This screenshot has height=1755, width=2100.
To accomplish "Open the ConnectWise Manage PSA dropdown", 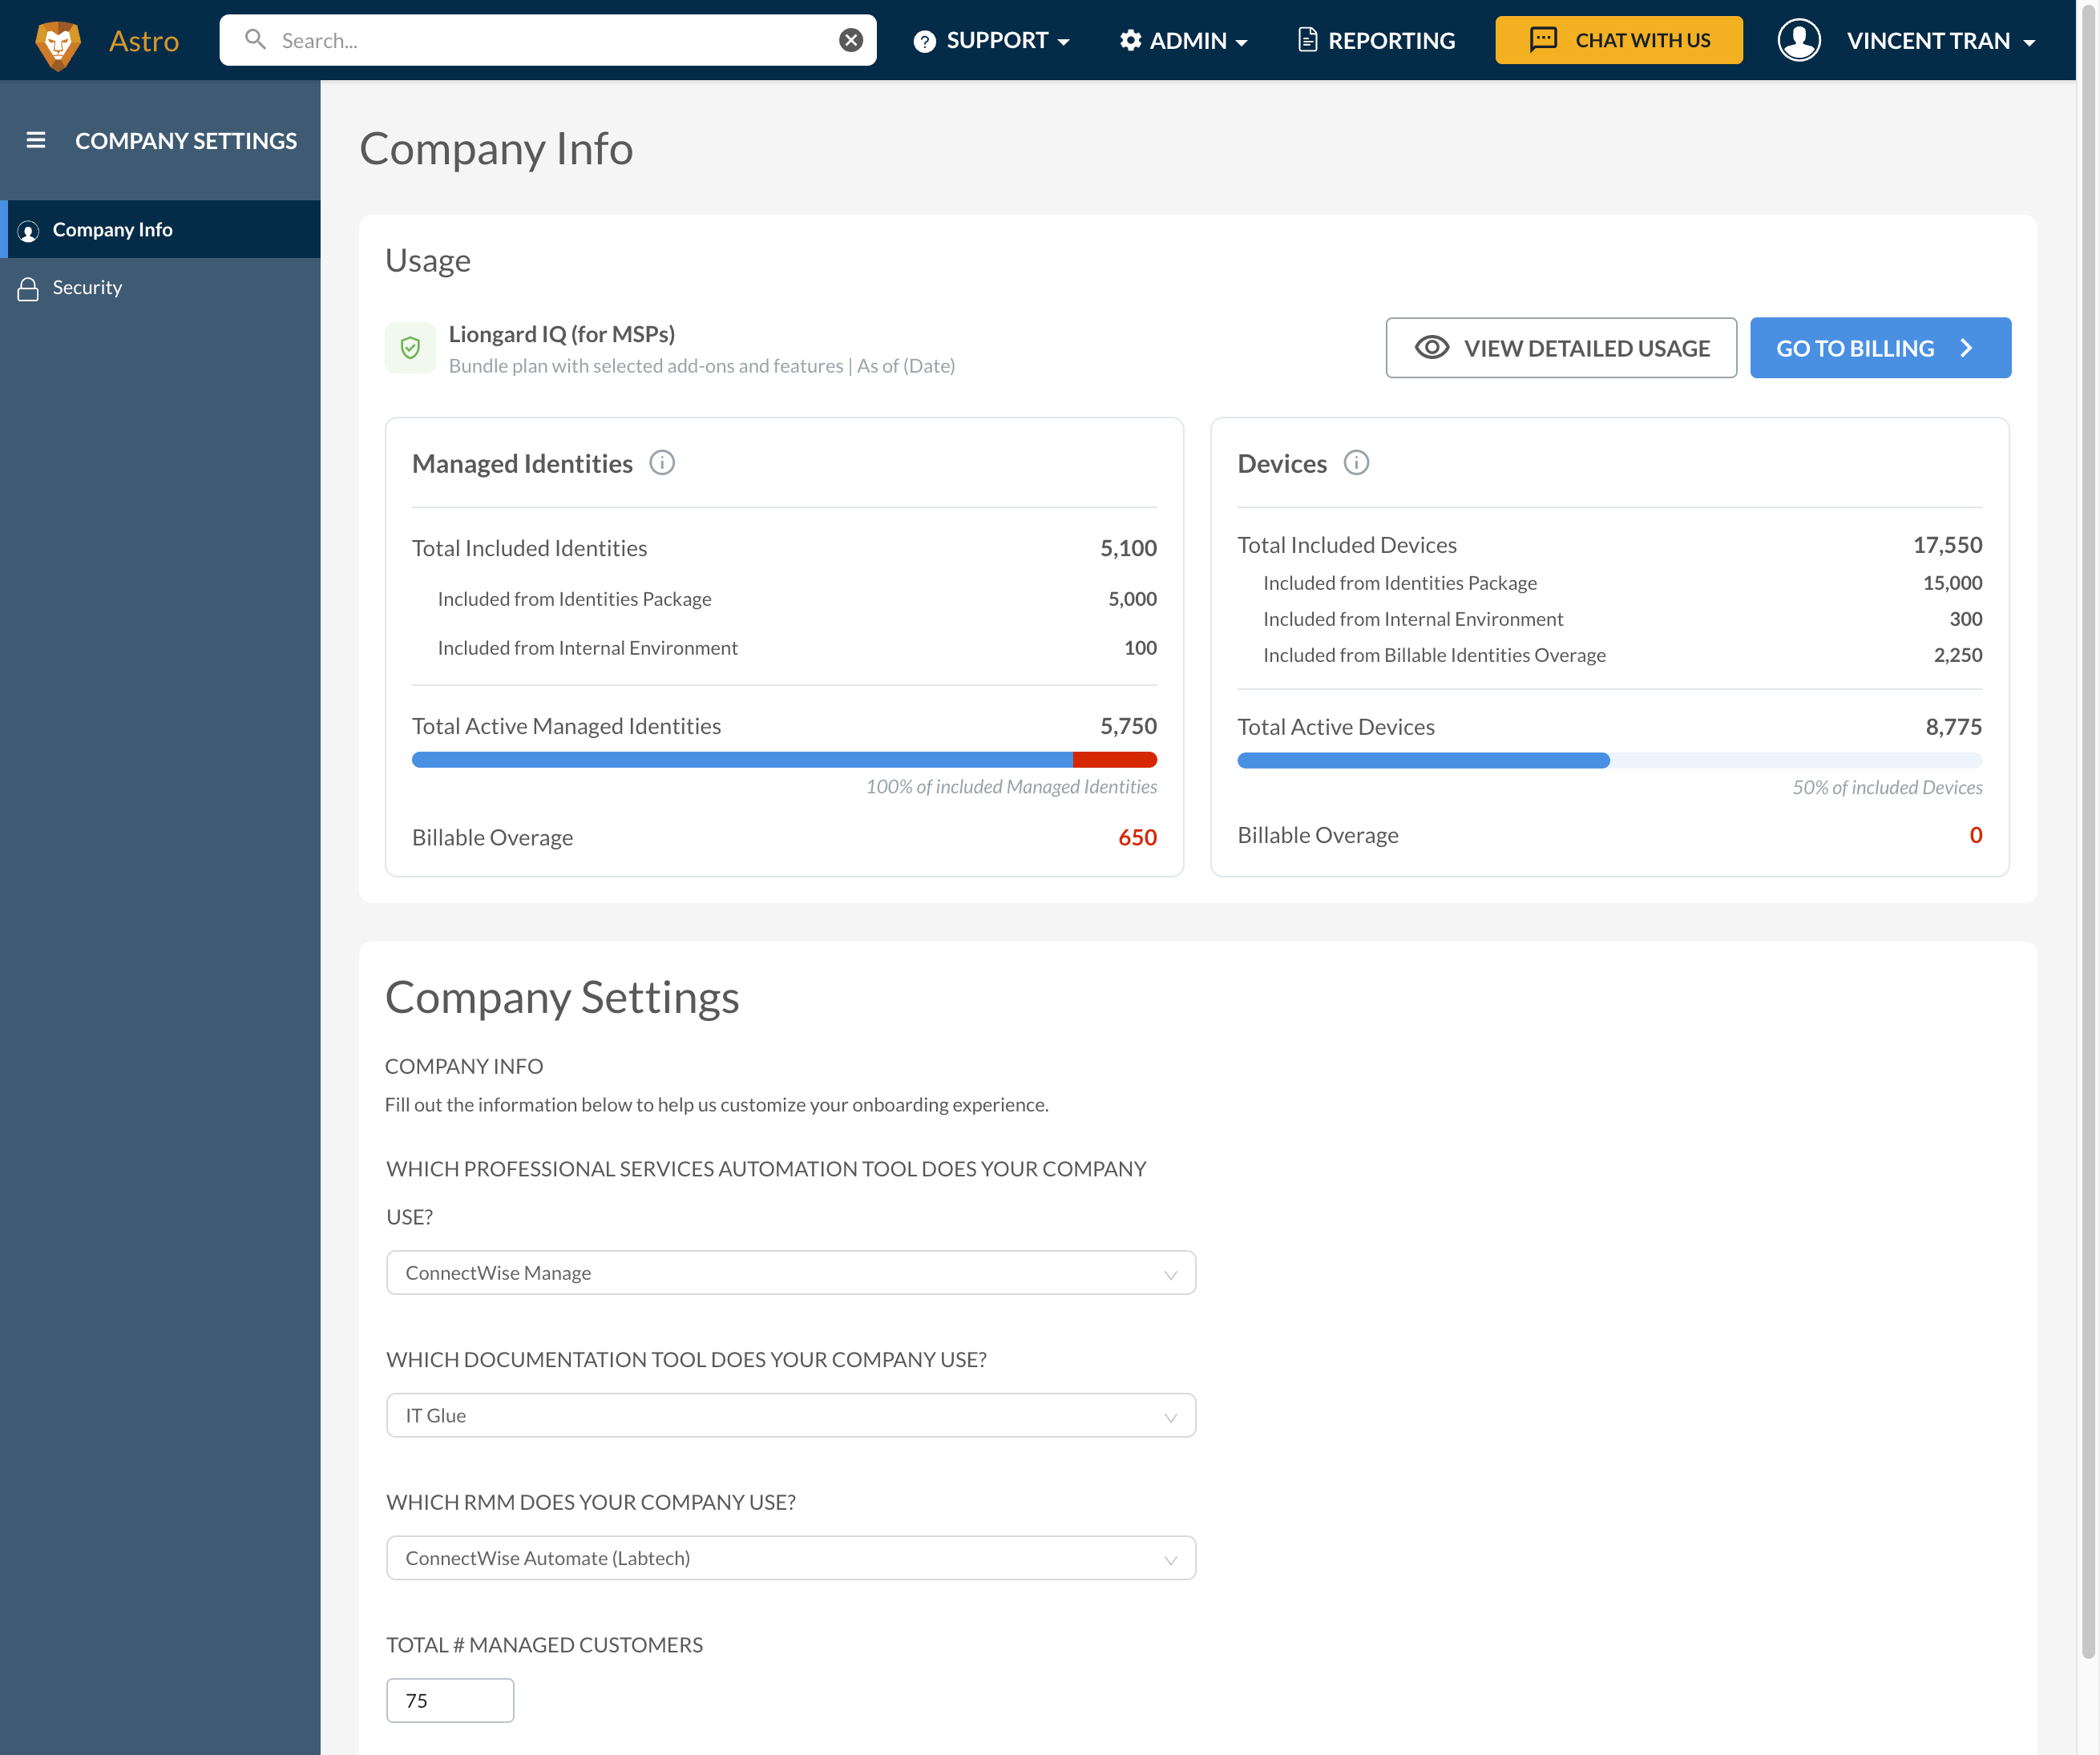I will (791, 1273).
